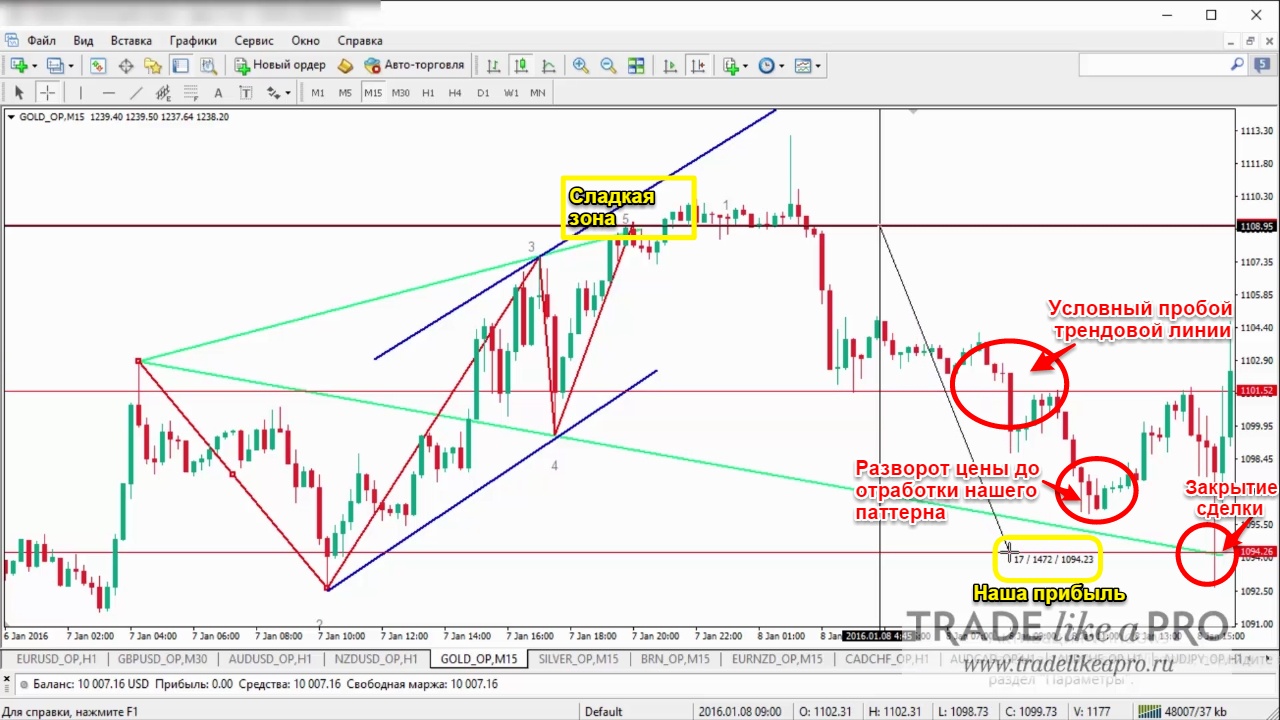The height and width of the screenshot is (720, 1280).
Task: Select the Cursor arrow tool
Action: pyautogui.click(x=18, y=92)
